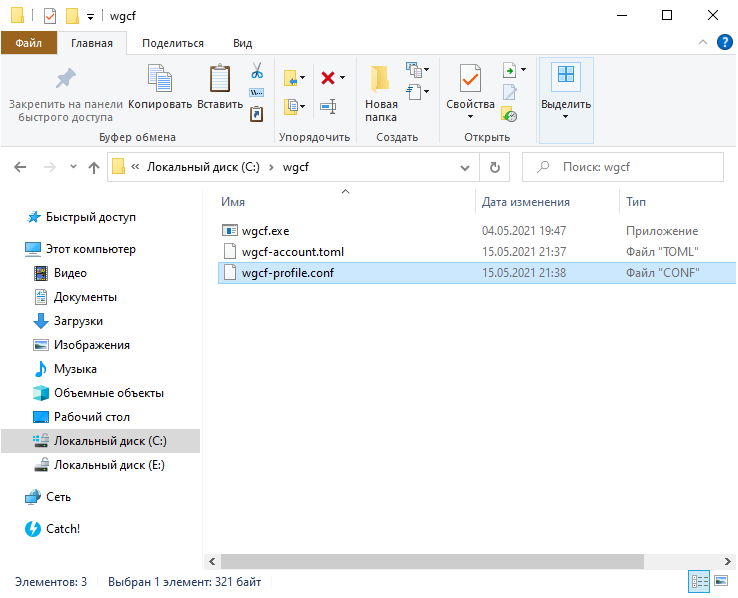Click the Свойства checkmark icon
Viewport: 738px width, 598px height.
pyautogui.click(x=470, y=78)
